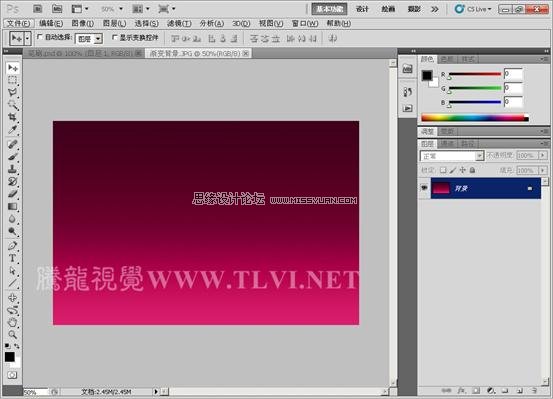Open layer opacity slider arrow
The image size is (553, 399).
click(543, 155)
